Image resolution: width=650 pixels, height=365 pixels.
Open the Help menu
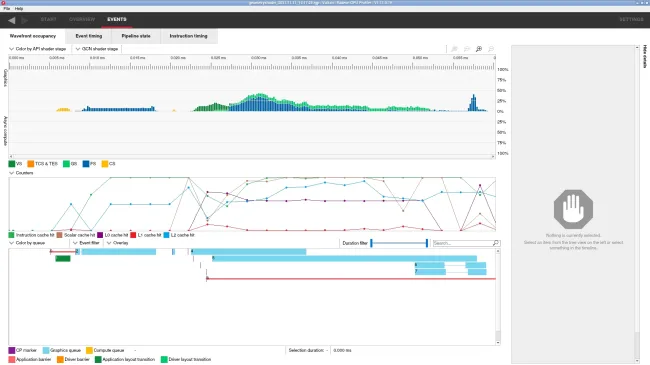click(x=19, y=8)
